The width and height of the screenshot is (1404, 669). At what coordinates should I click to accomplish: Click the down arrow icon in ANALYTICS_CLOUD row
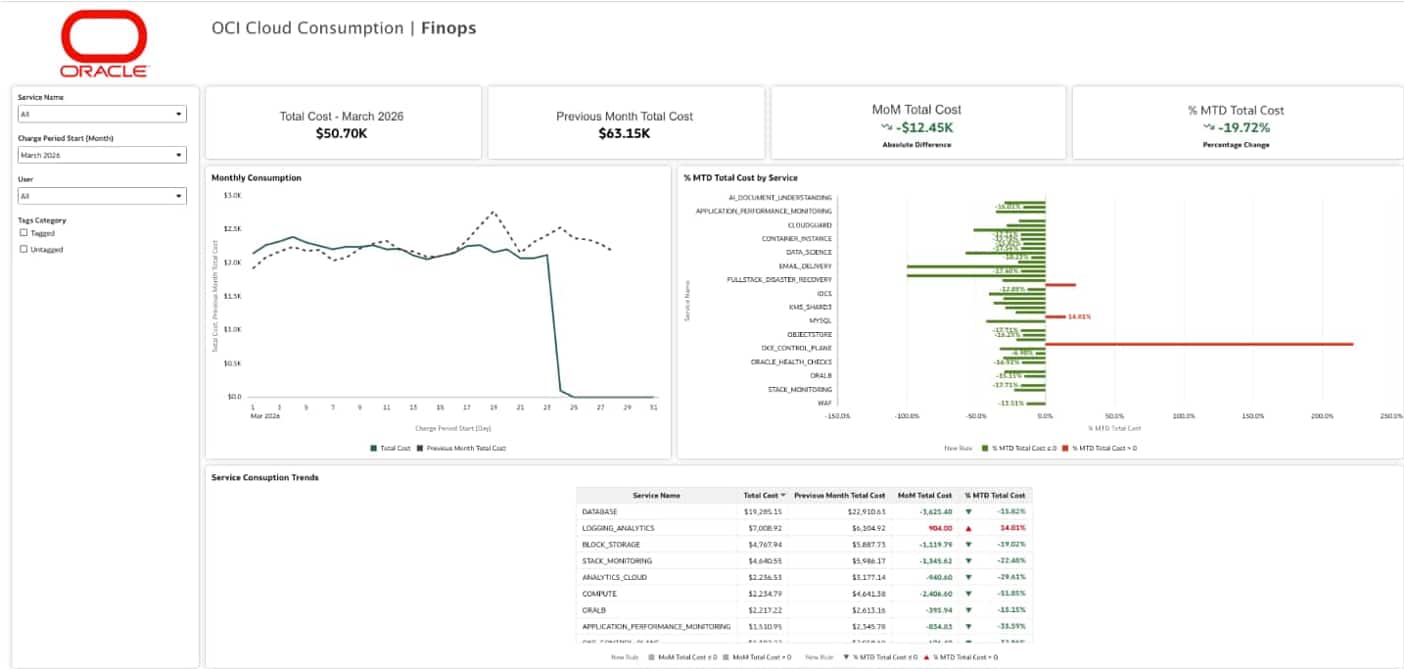968,577
